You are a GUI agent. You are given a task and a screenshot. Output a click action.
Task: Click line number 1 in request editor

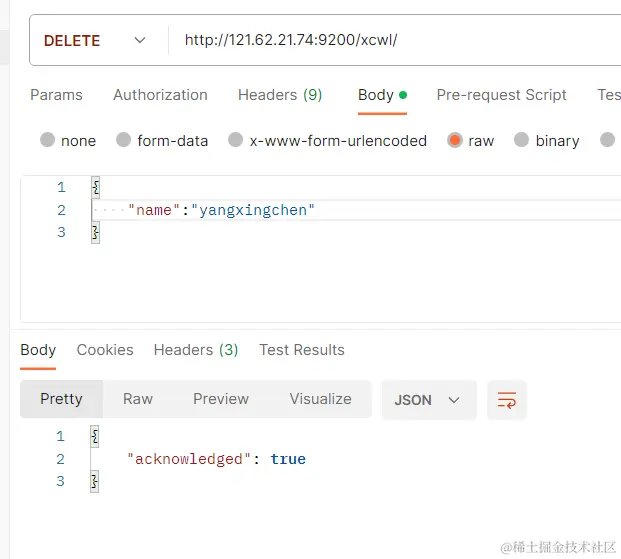point(61,187)
